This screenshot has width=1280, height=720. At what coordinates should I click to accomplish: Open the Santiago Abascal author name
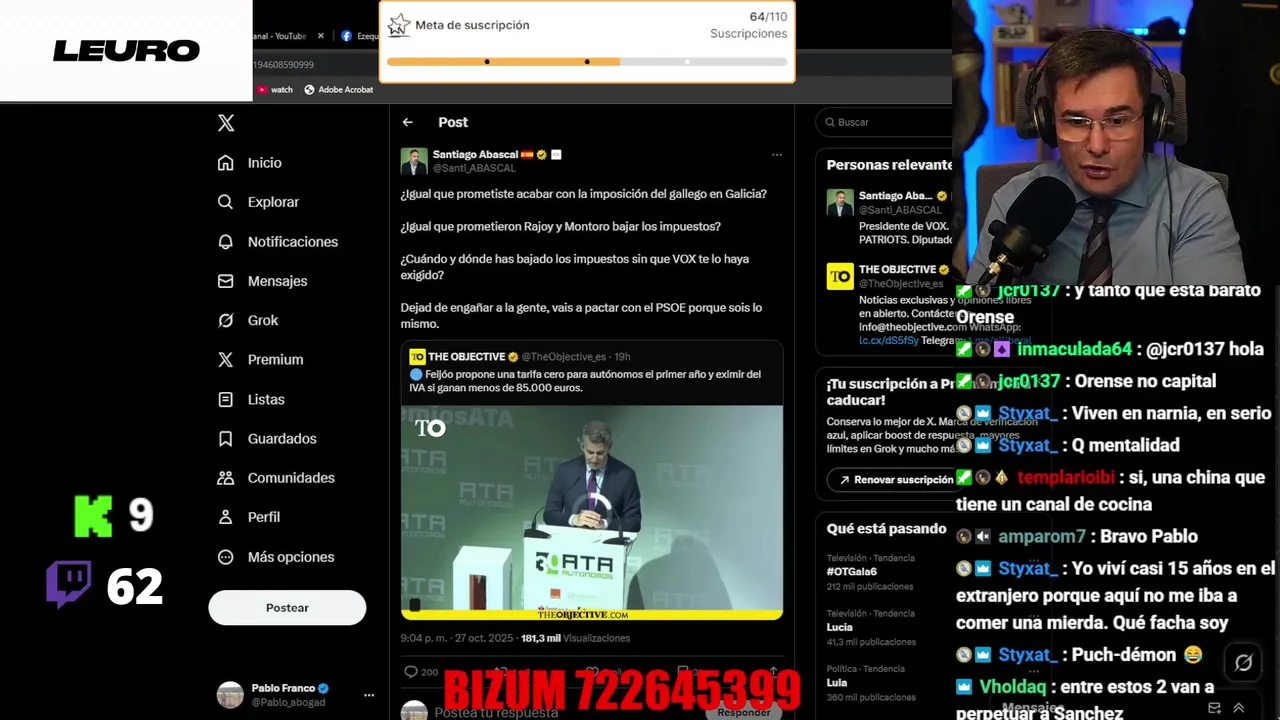click(x=475, y=154)
